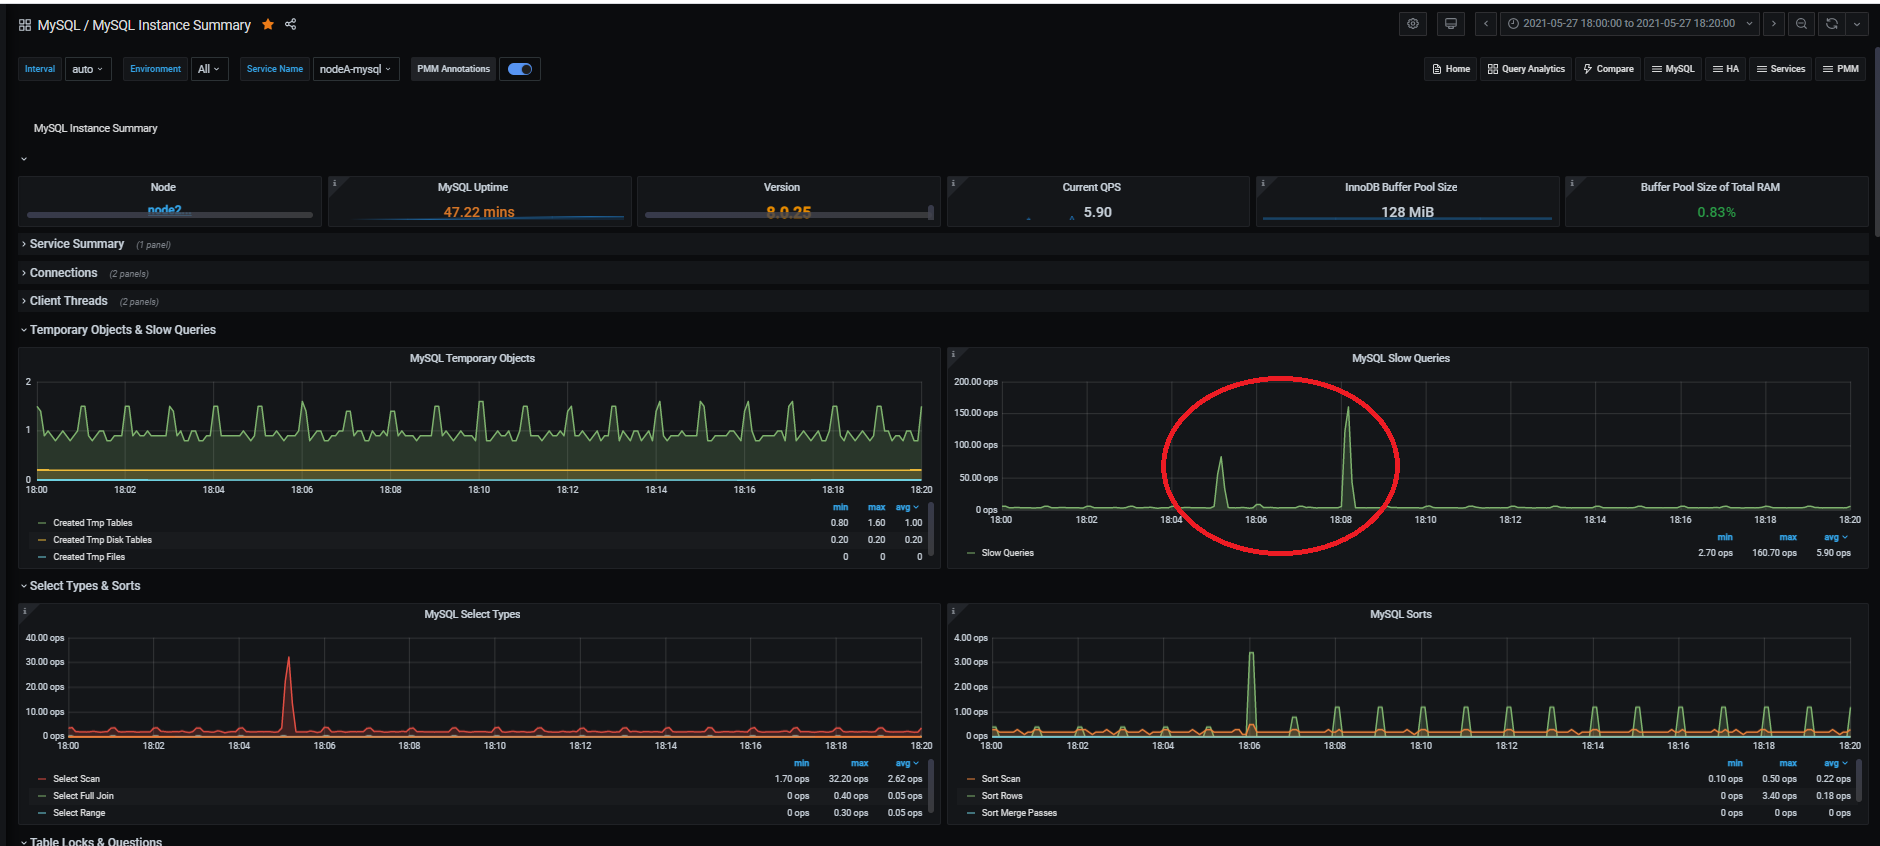
Task: Click the node2 link in Node panel
Action: (x=164, y=210)
